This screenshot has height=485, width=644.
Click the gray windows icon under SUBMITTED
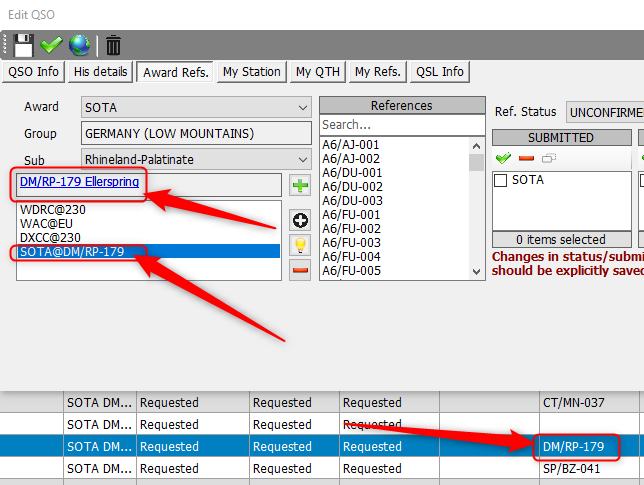pos(549,158)
